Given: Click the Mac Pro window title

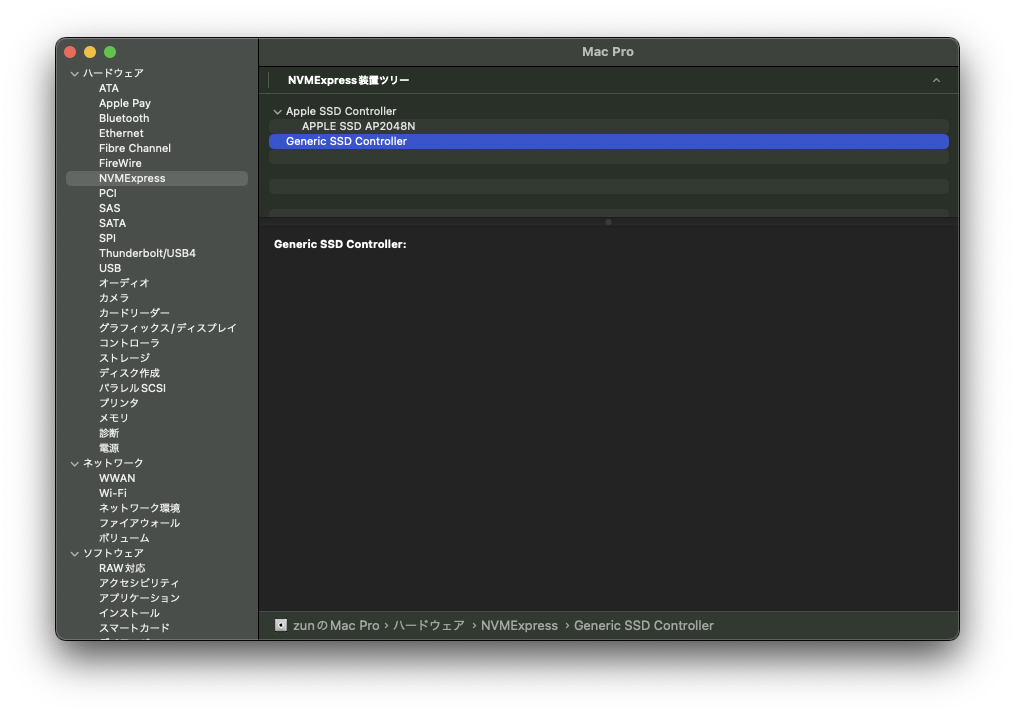Looking at the screenshot, I should [x=607, y=52].
